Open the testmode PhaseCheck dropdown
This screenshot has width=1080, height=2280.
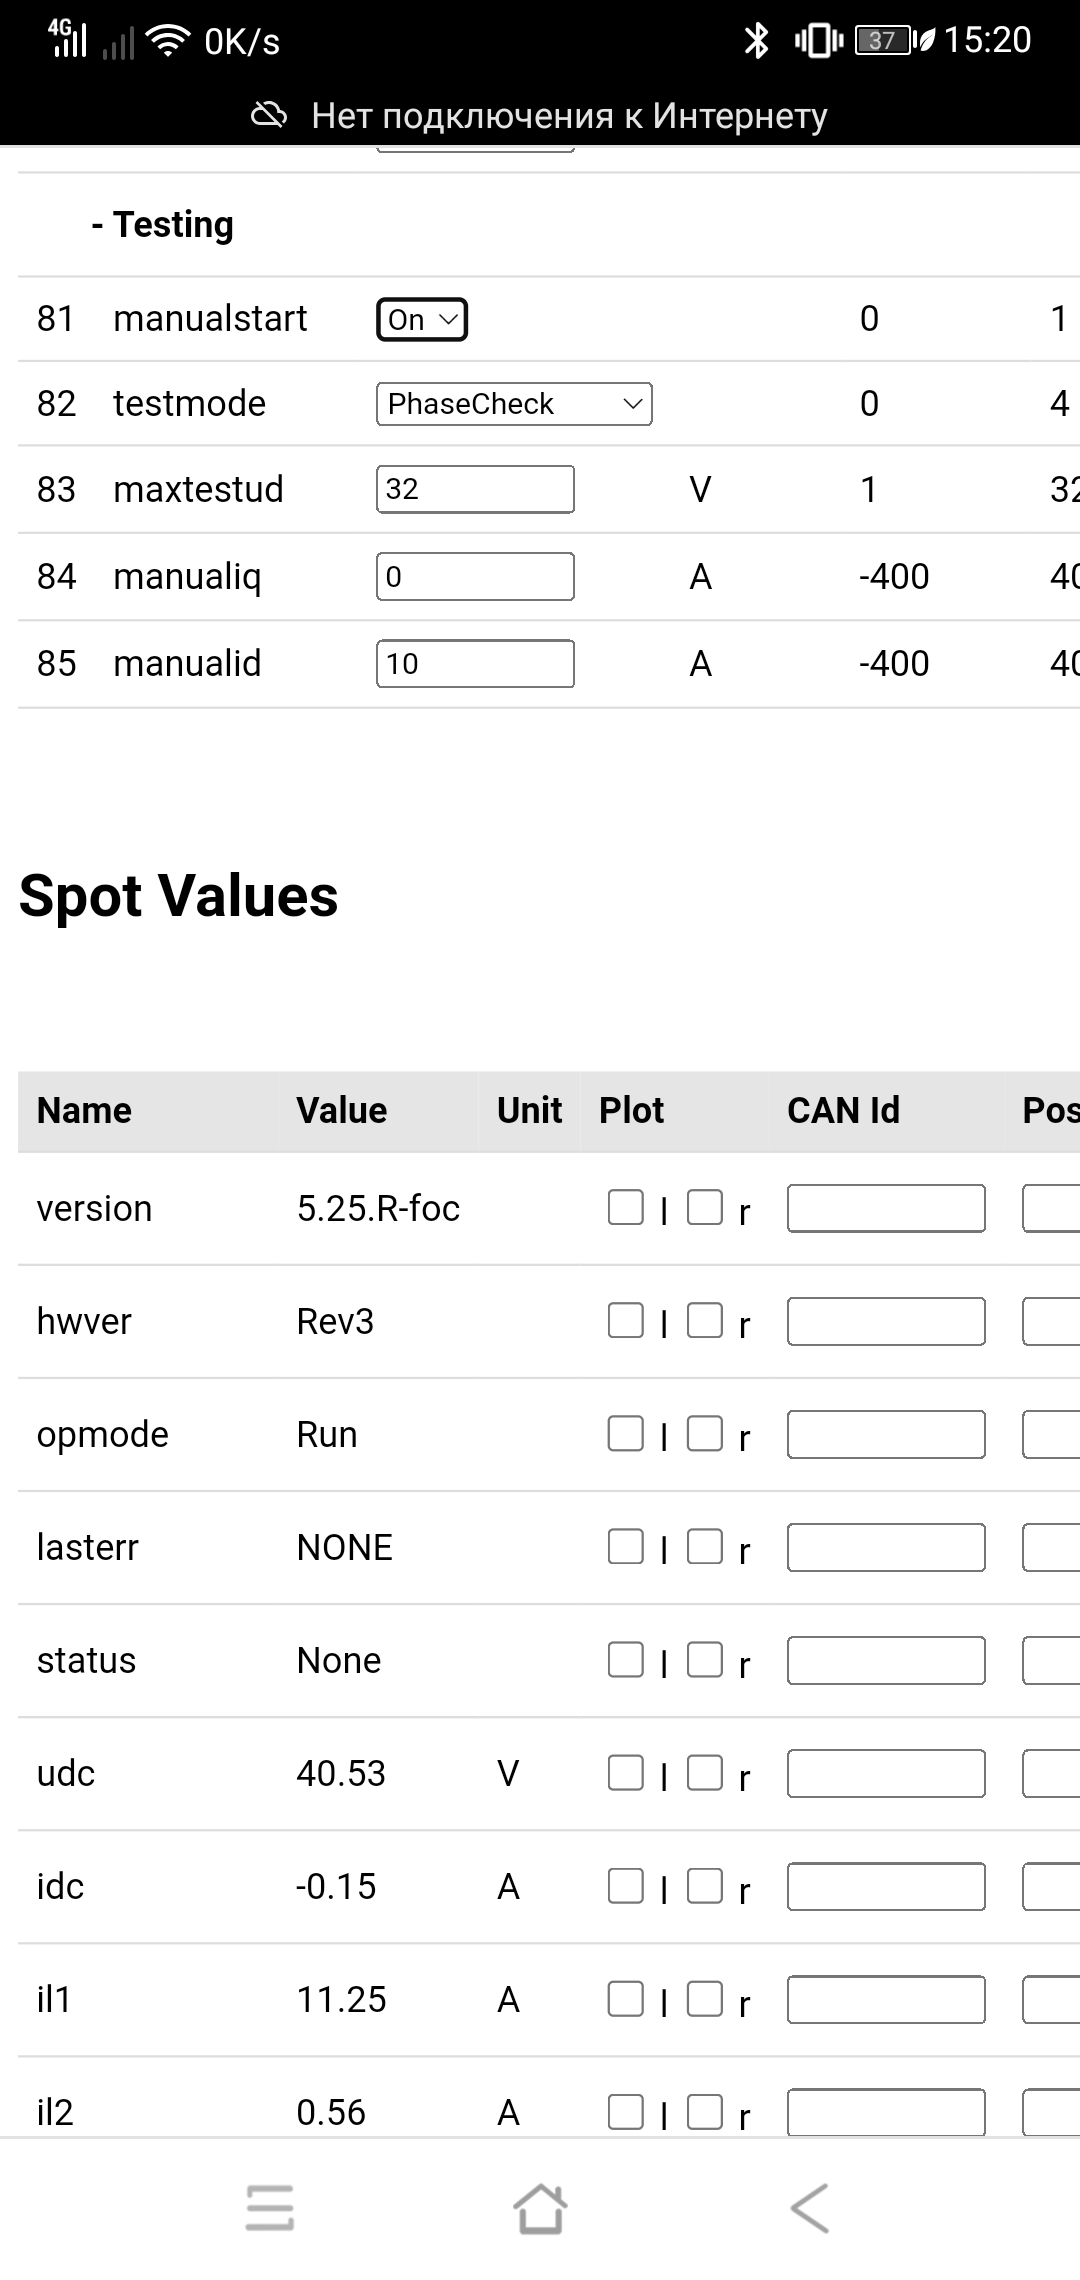coord(514,404)
